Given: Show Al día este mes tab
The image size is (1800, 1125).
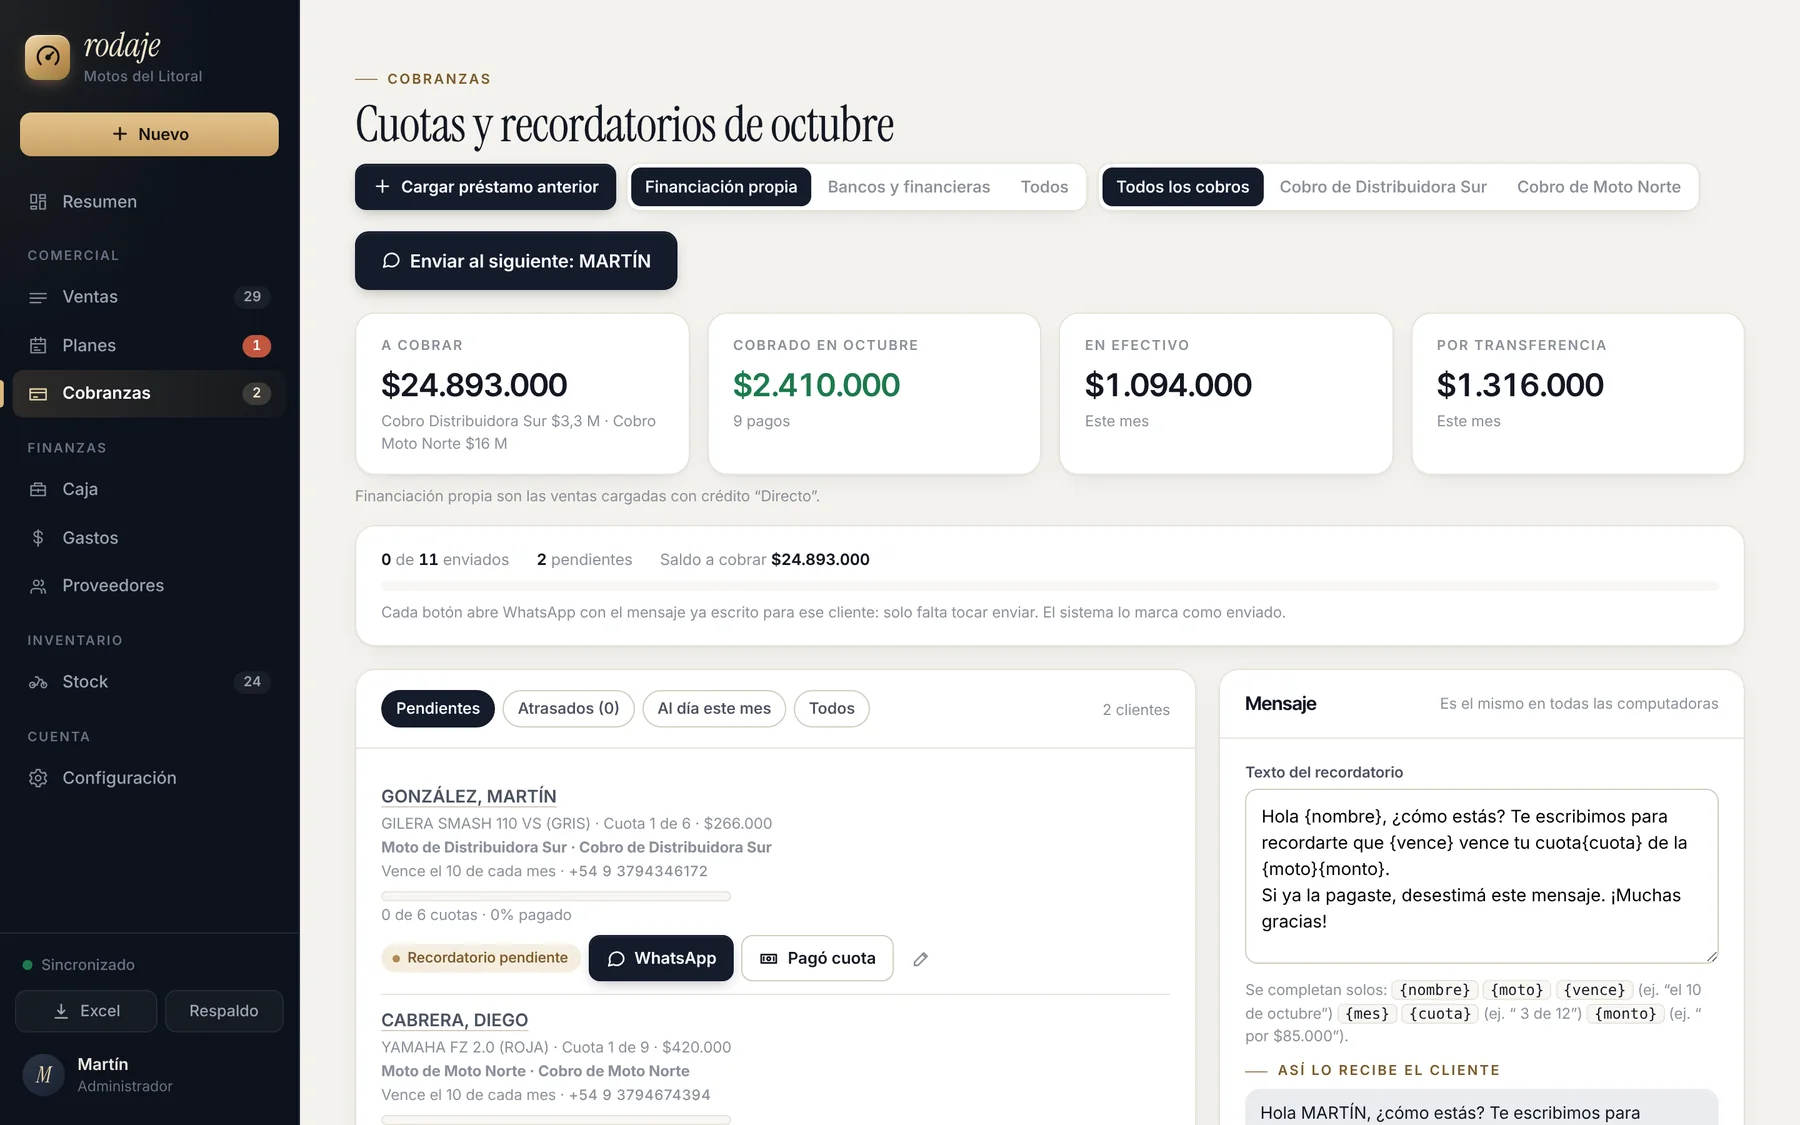Looking at the screenshot, I should [x=714, y=708].
